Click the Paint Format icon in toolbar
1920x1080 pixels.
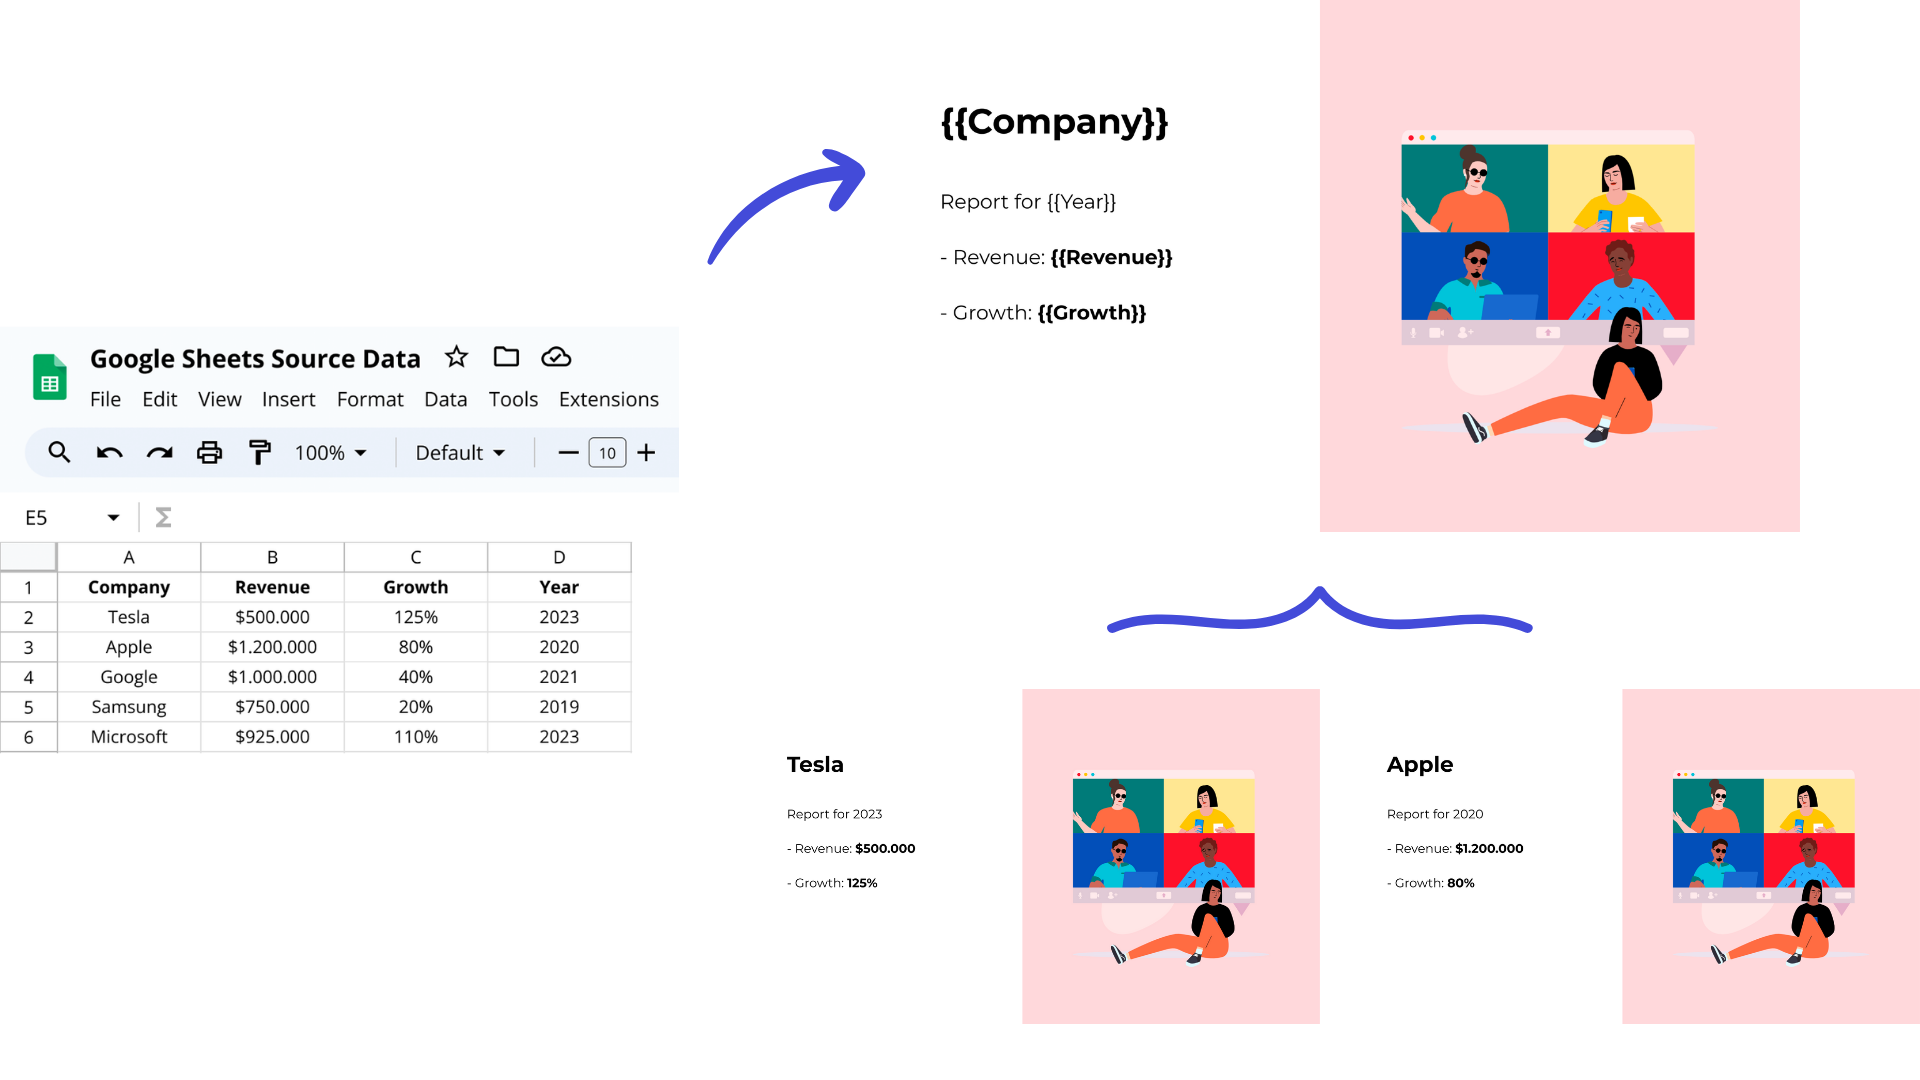260,452
